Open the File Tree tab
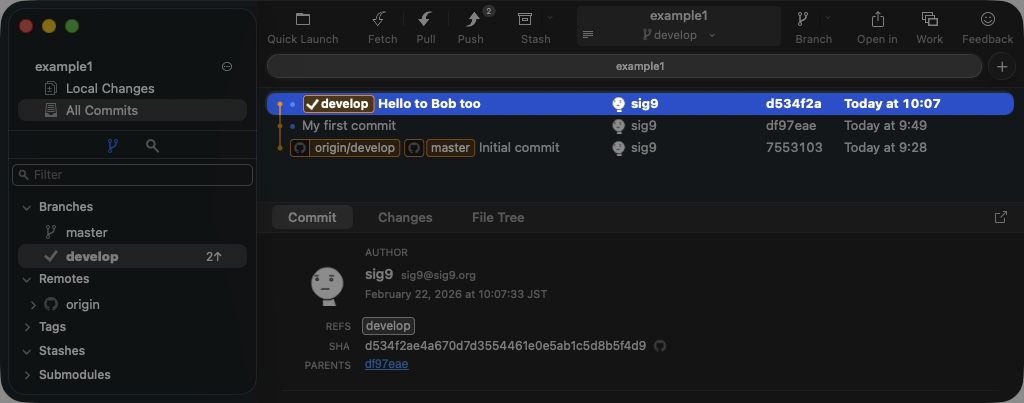Screen dimensions: 1024x403 pyautogui.click(x=497, y=217)
